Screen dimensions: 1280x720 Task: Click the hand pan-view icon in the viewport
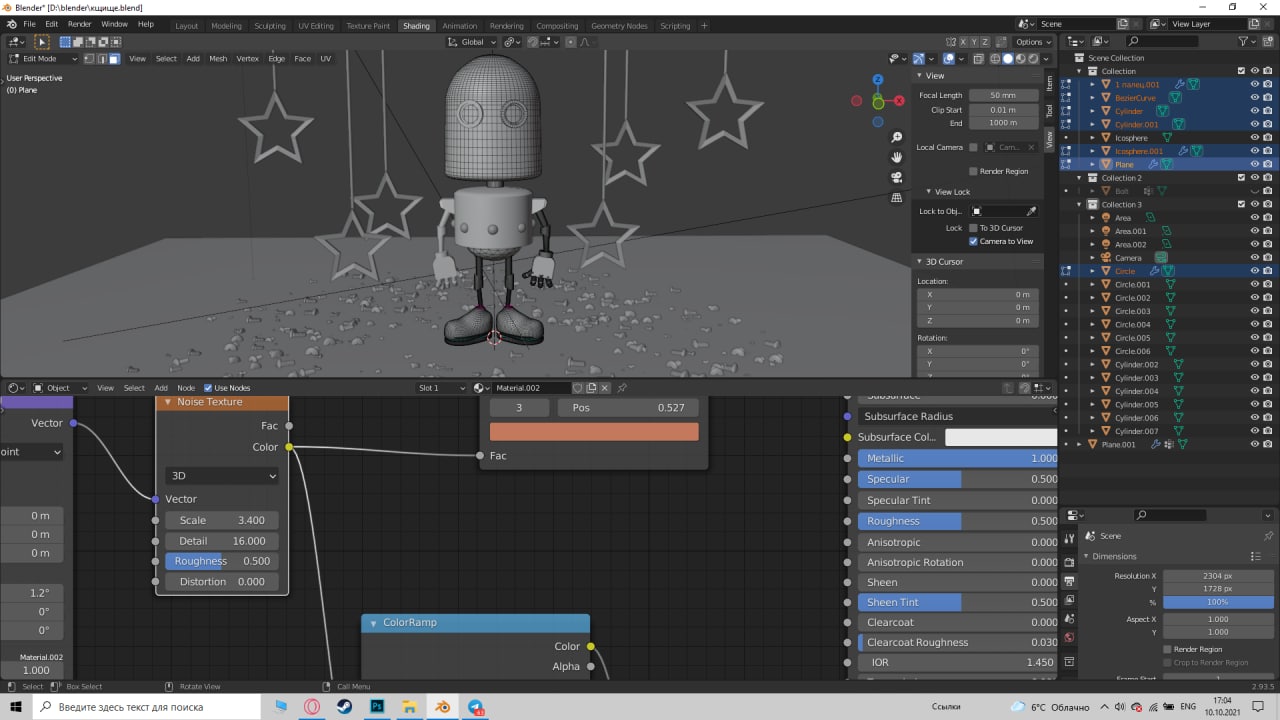[x=897, y=157]
